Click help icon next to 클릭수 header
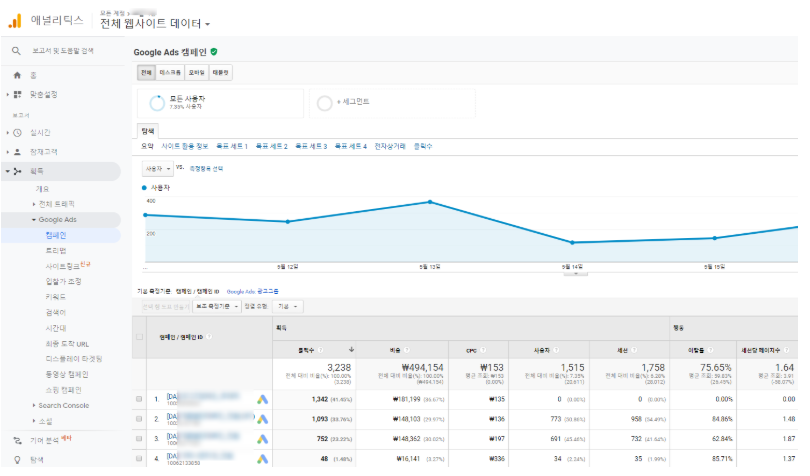The height and width of the screenshot is (476, 810). click(320, 350)
